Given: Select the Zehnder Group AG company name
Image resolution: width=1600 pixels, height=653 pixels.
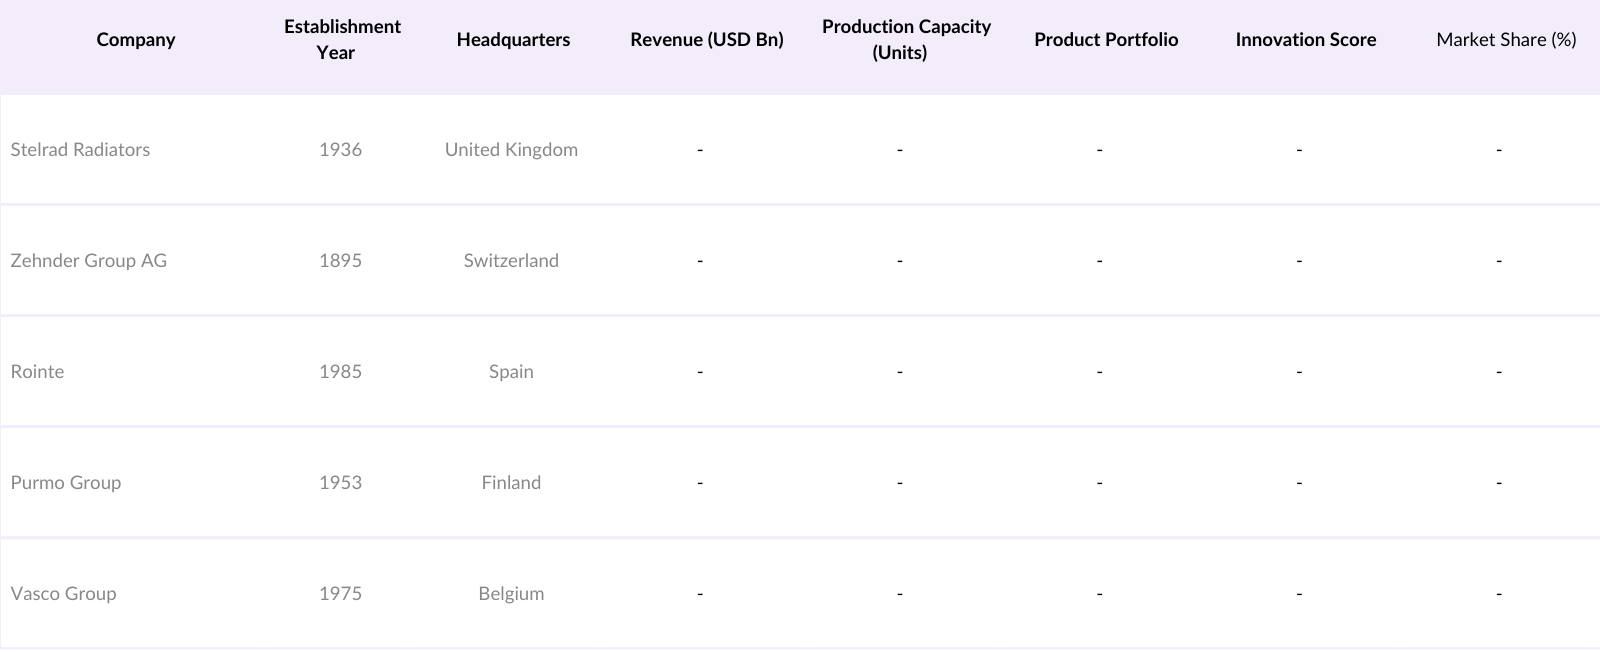Looking at the screenshot, I should [88, 261].
